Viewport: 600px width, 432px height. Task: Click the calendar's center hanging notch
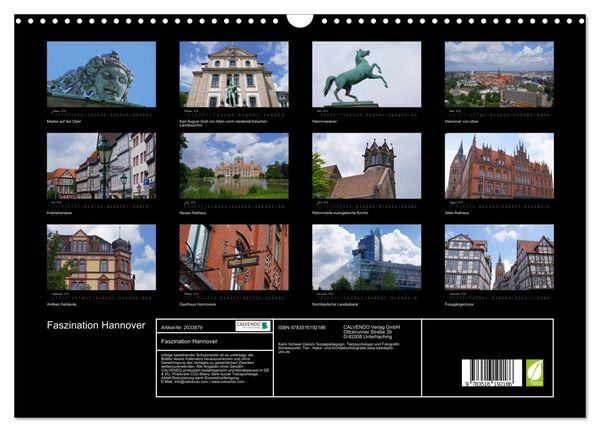coord(300,21)
